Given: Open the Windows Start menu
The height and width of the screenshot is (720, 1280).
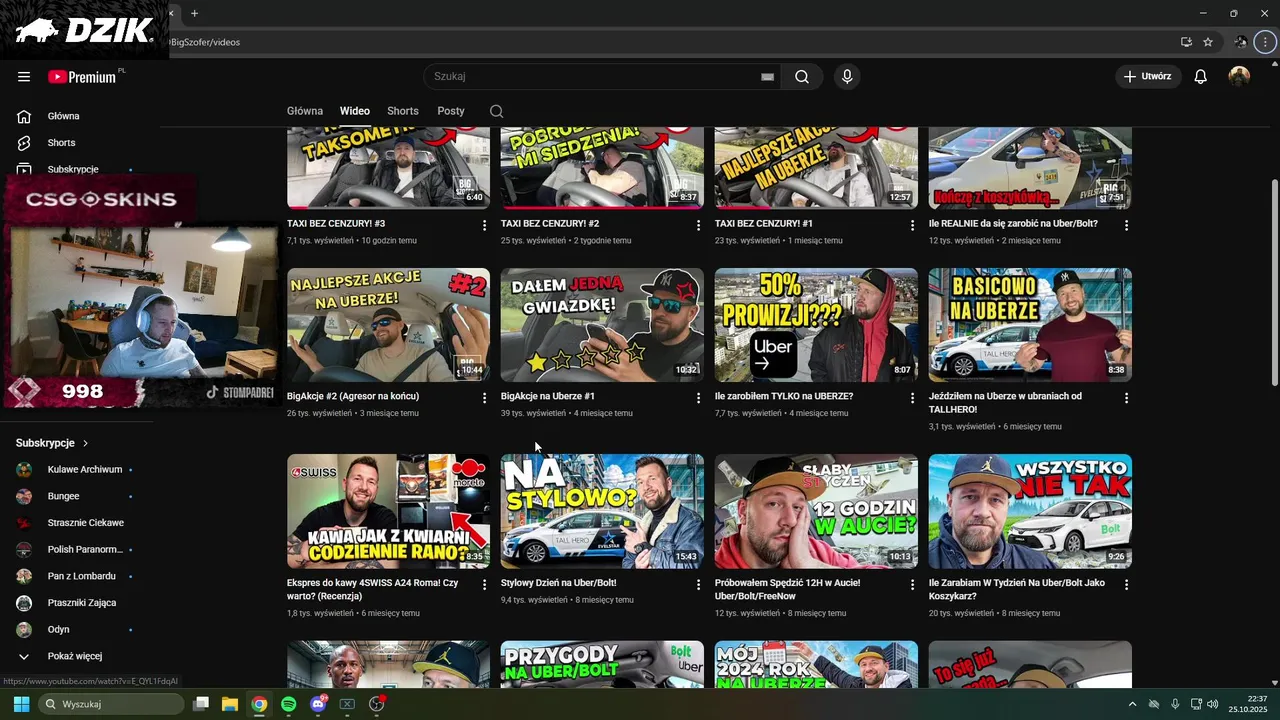Looking at the screenshot, I should click(21, 704).
